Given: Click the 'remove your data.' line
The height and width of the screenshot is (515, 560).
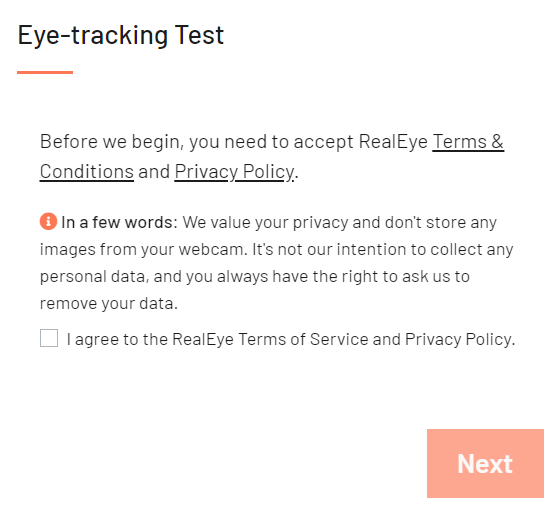Looking at the screenshot, I should pos(109,304).
